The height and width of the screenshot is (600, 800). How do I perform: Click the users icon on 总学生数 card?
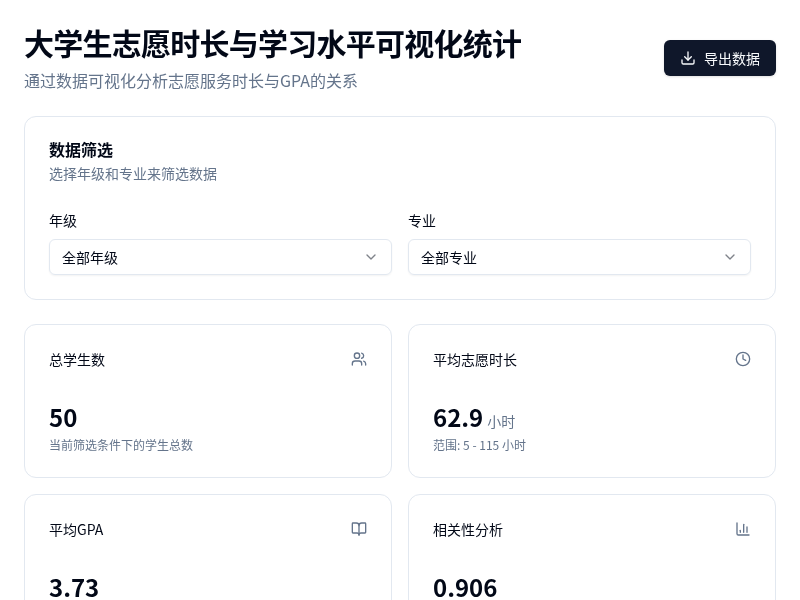click(x=359, y=359)
